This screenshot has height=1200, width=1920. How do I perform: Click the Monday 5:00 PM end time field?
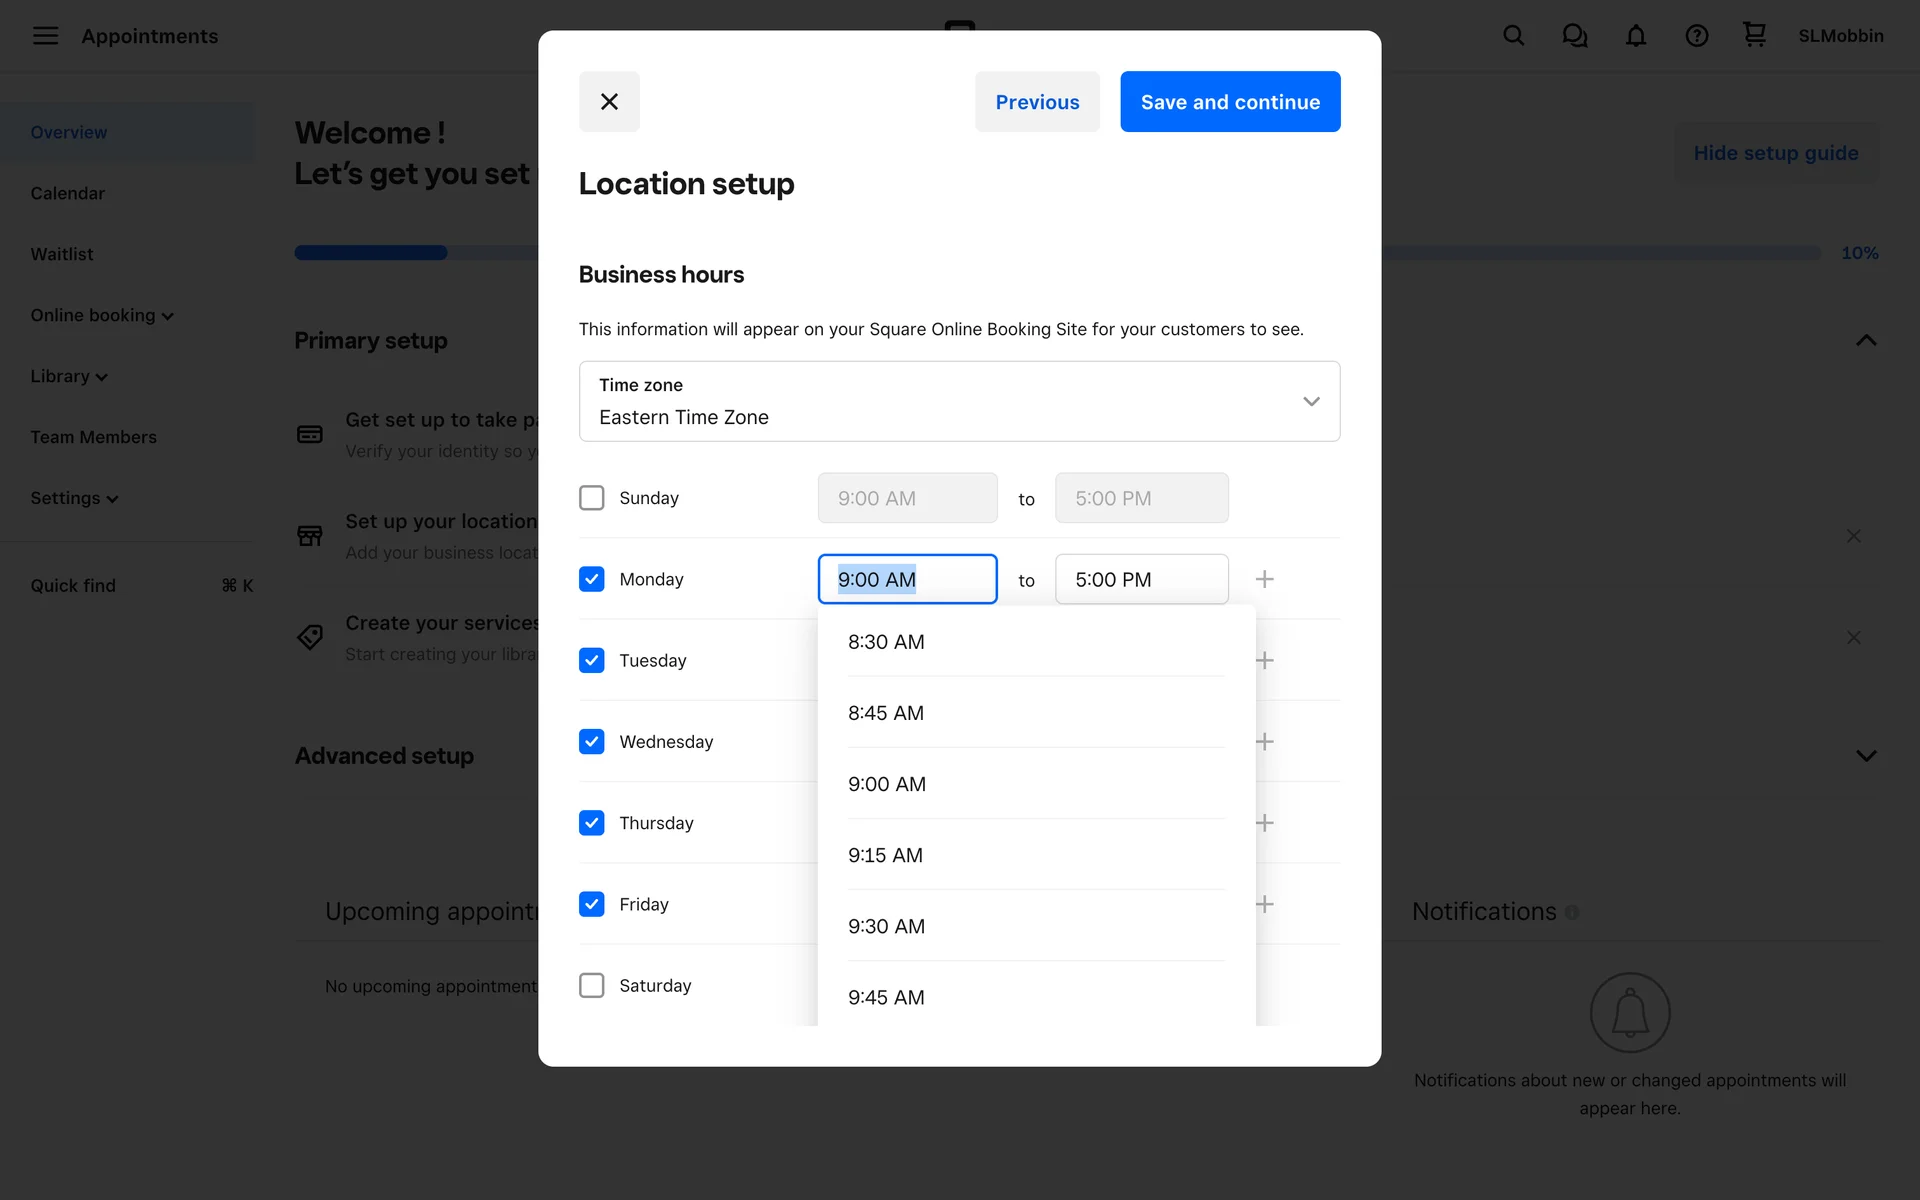1141,579
